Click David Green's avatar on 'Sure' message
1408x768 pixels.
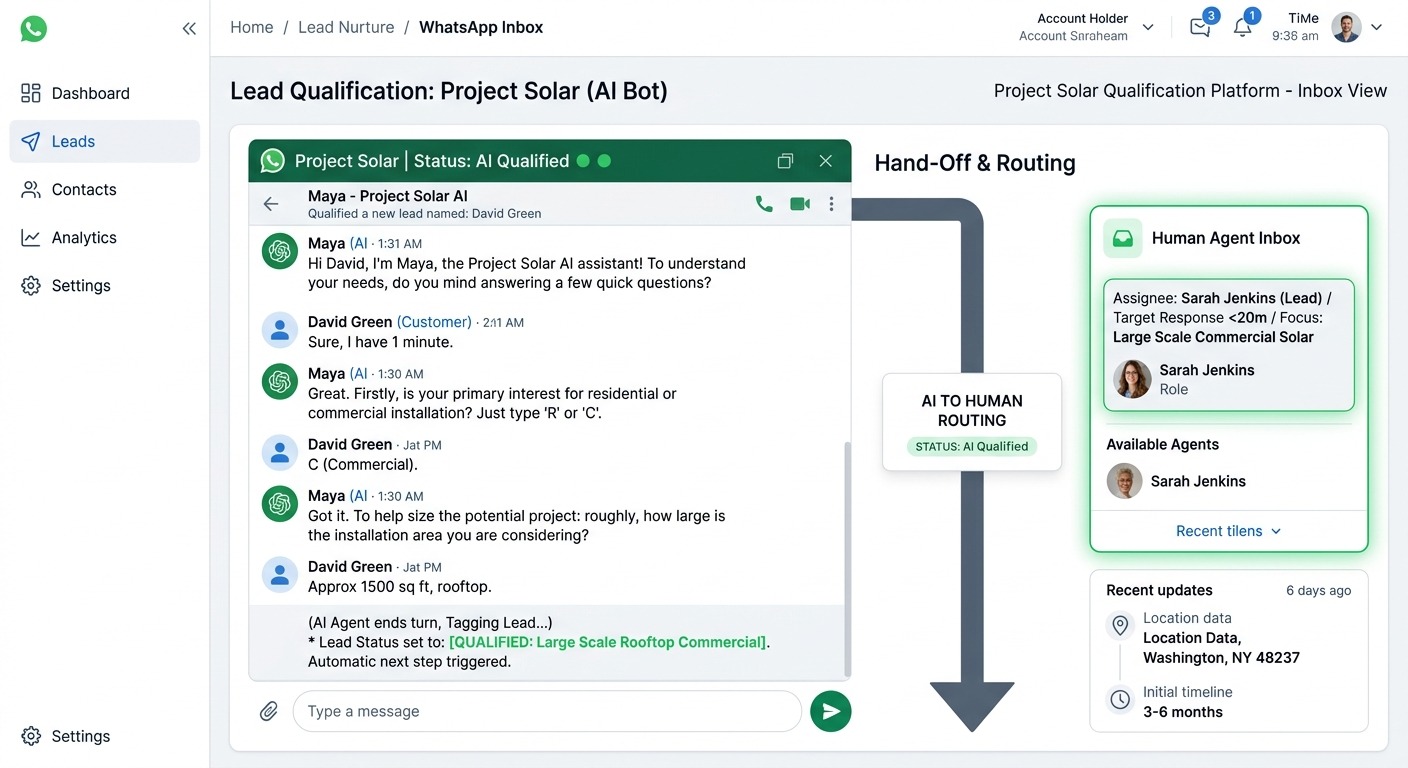pyautogui.click(x=280, y=329)
